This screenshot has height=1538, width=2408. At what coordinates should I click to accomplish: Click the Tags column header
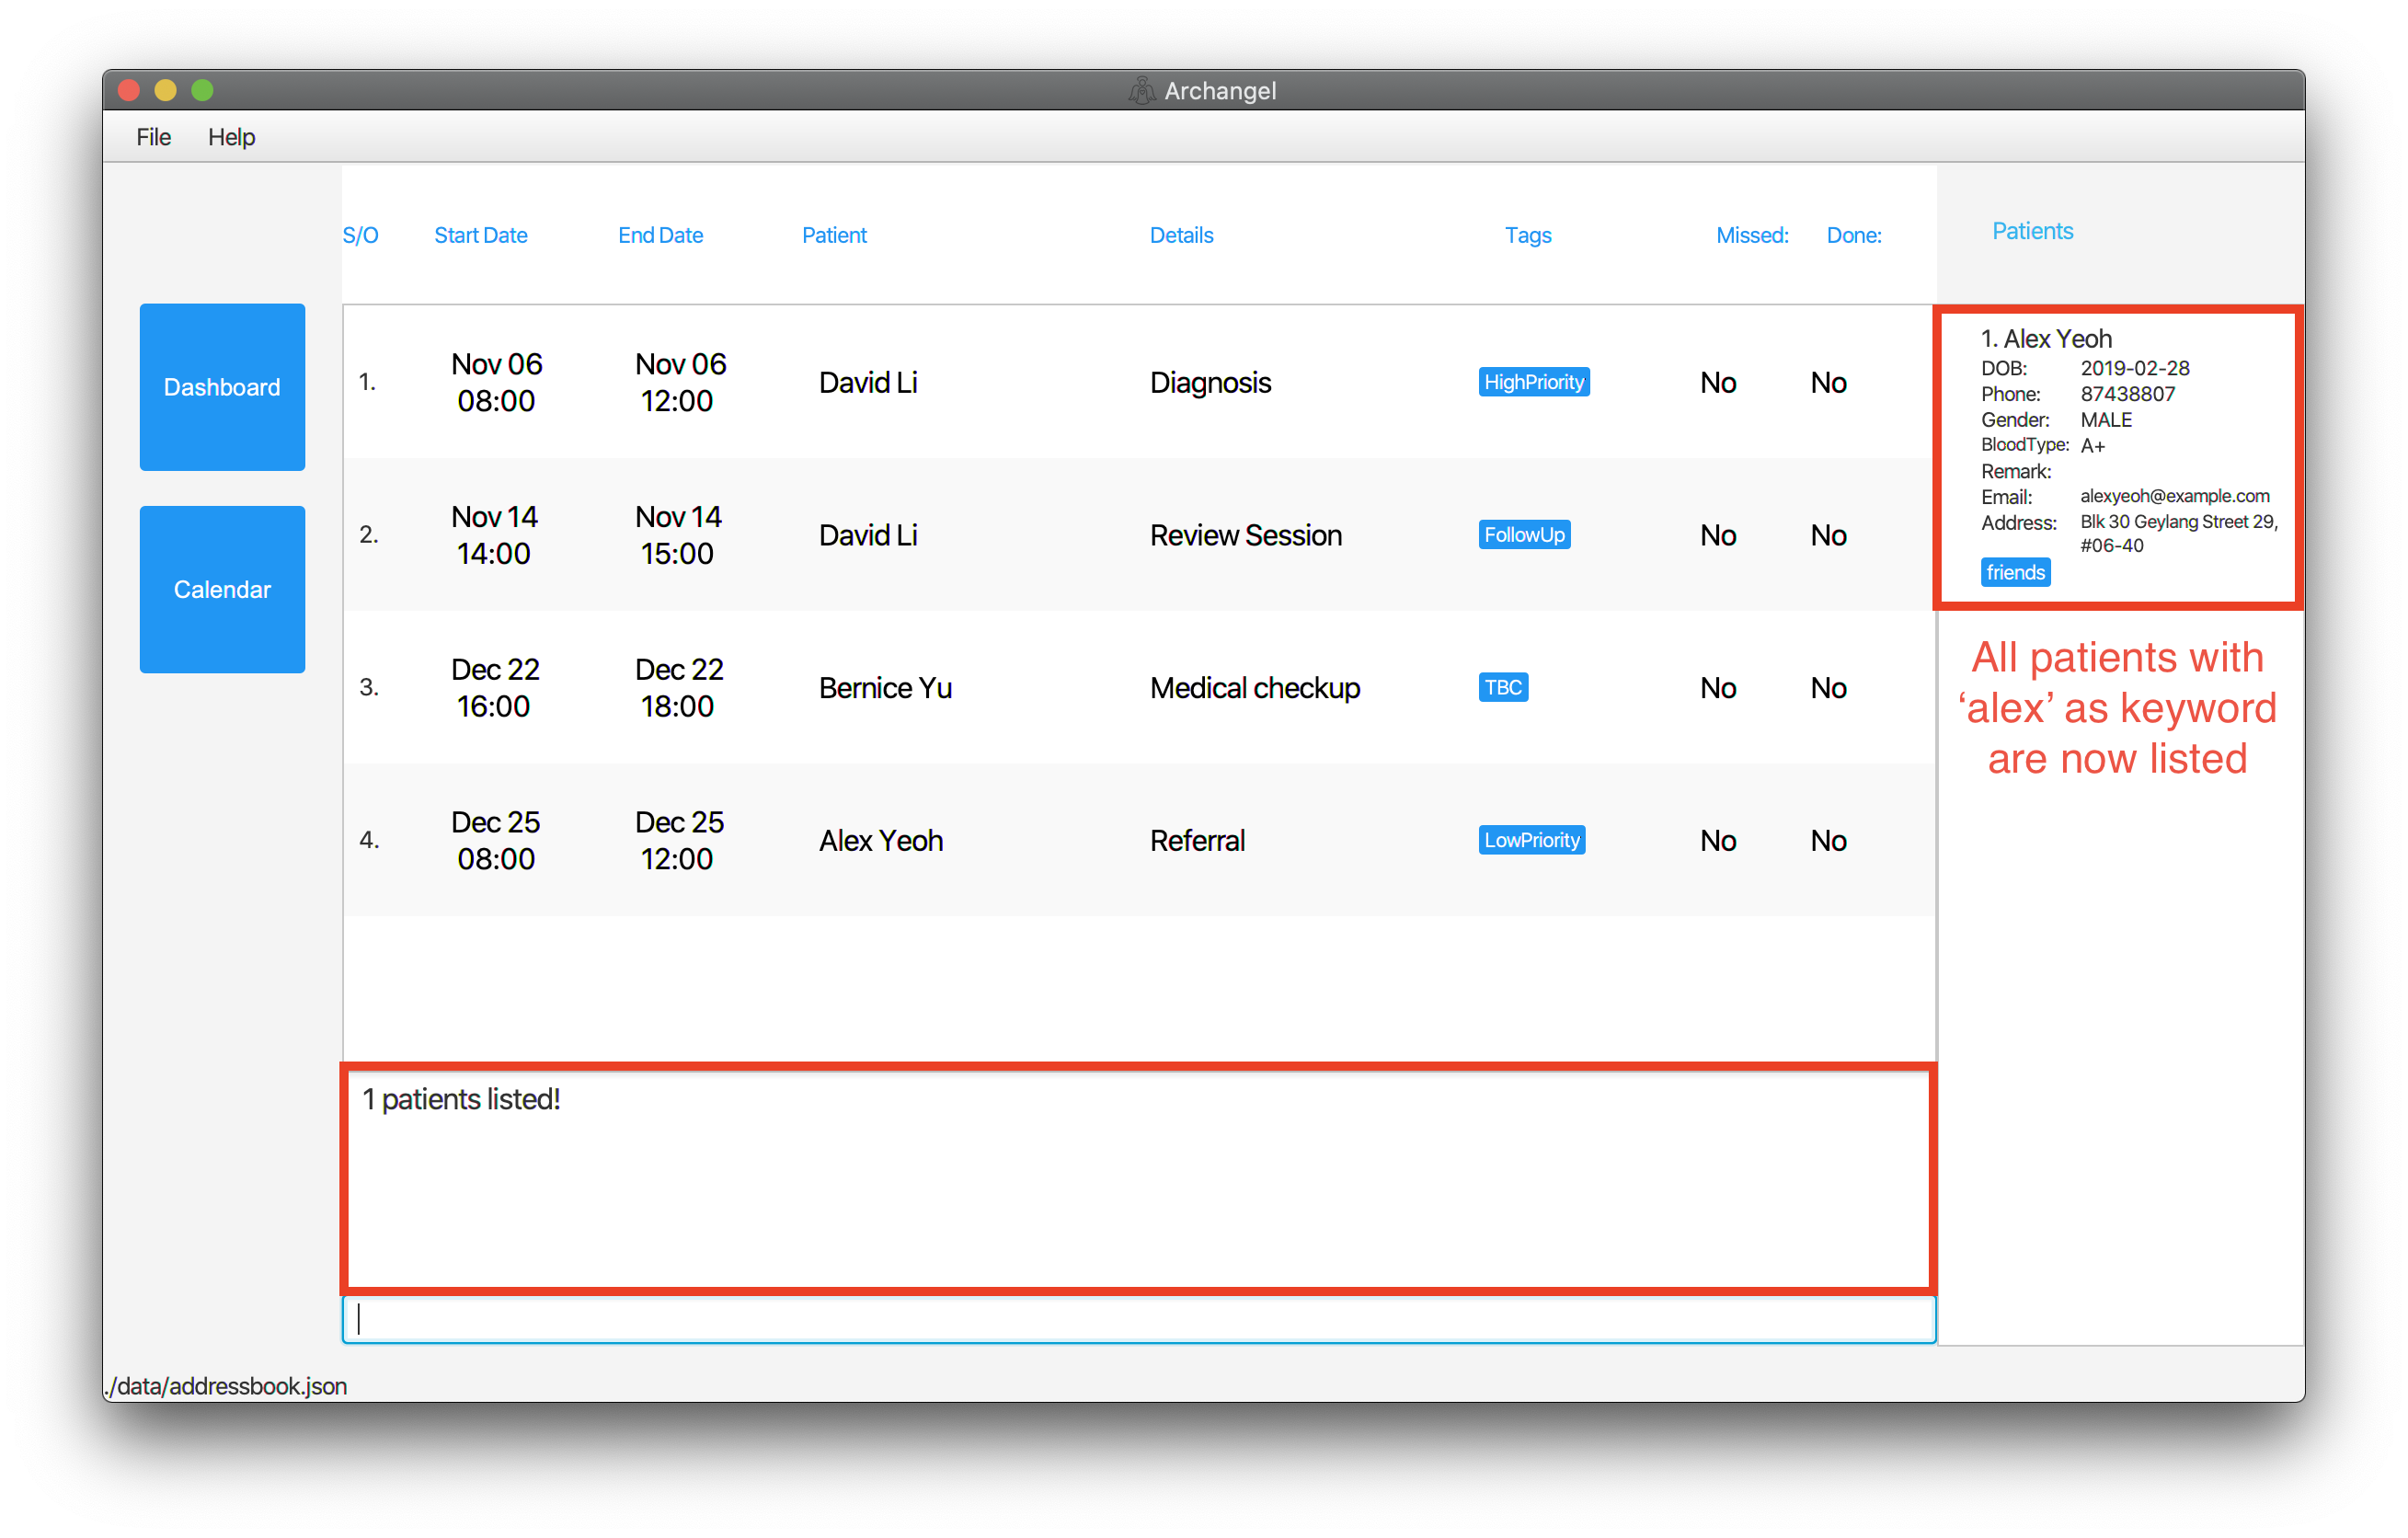pyautogui.click(x=1528, y=235)
